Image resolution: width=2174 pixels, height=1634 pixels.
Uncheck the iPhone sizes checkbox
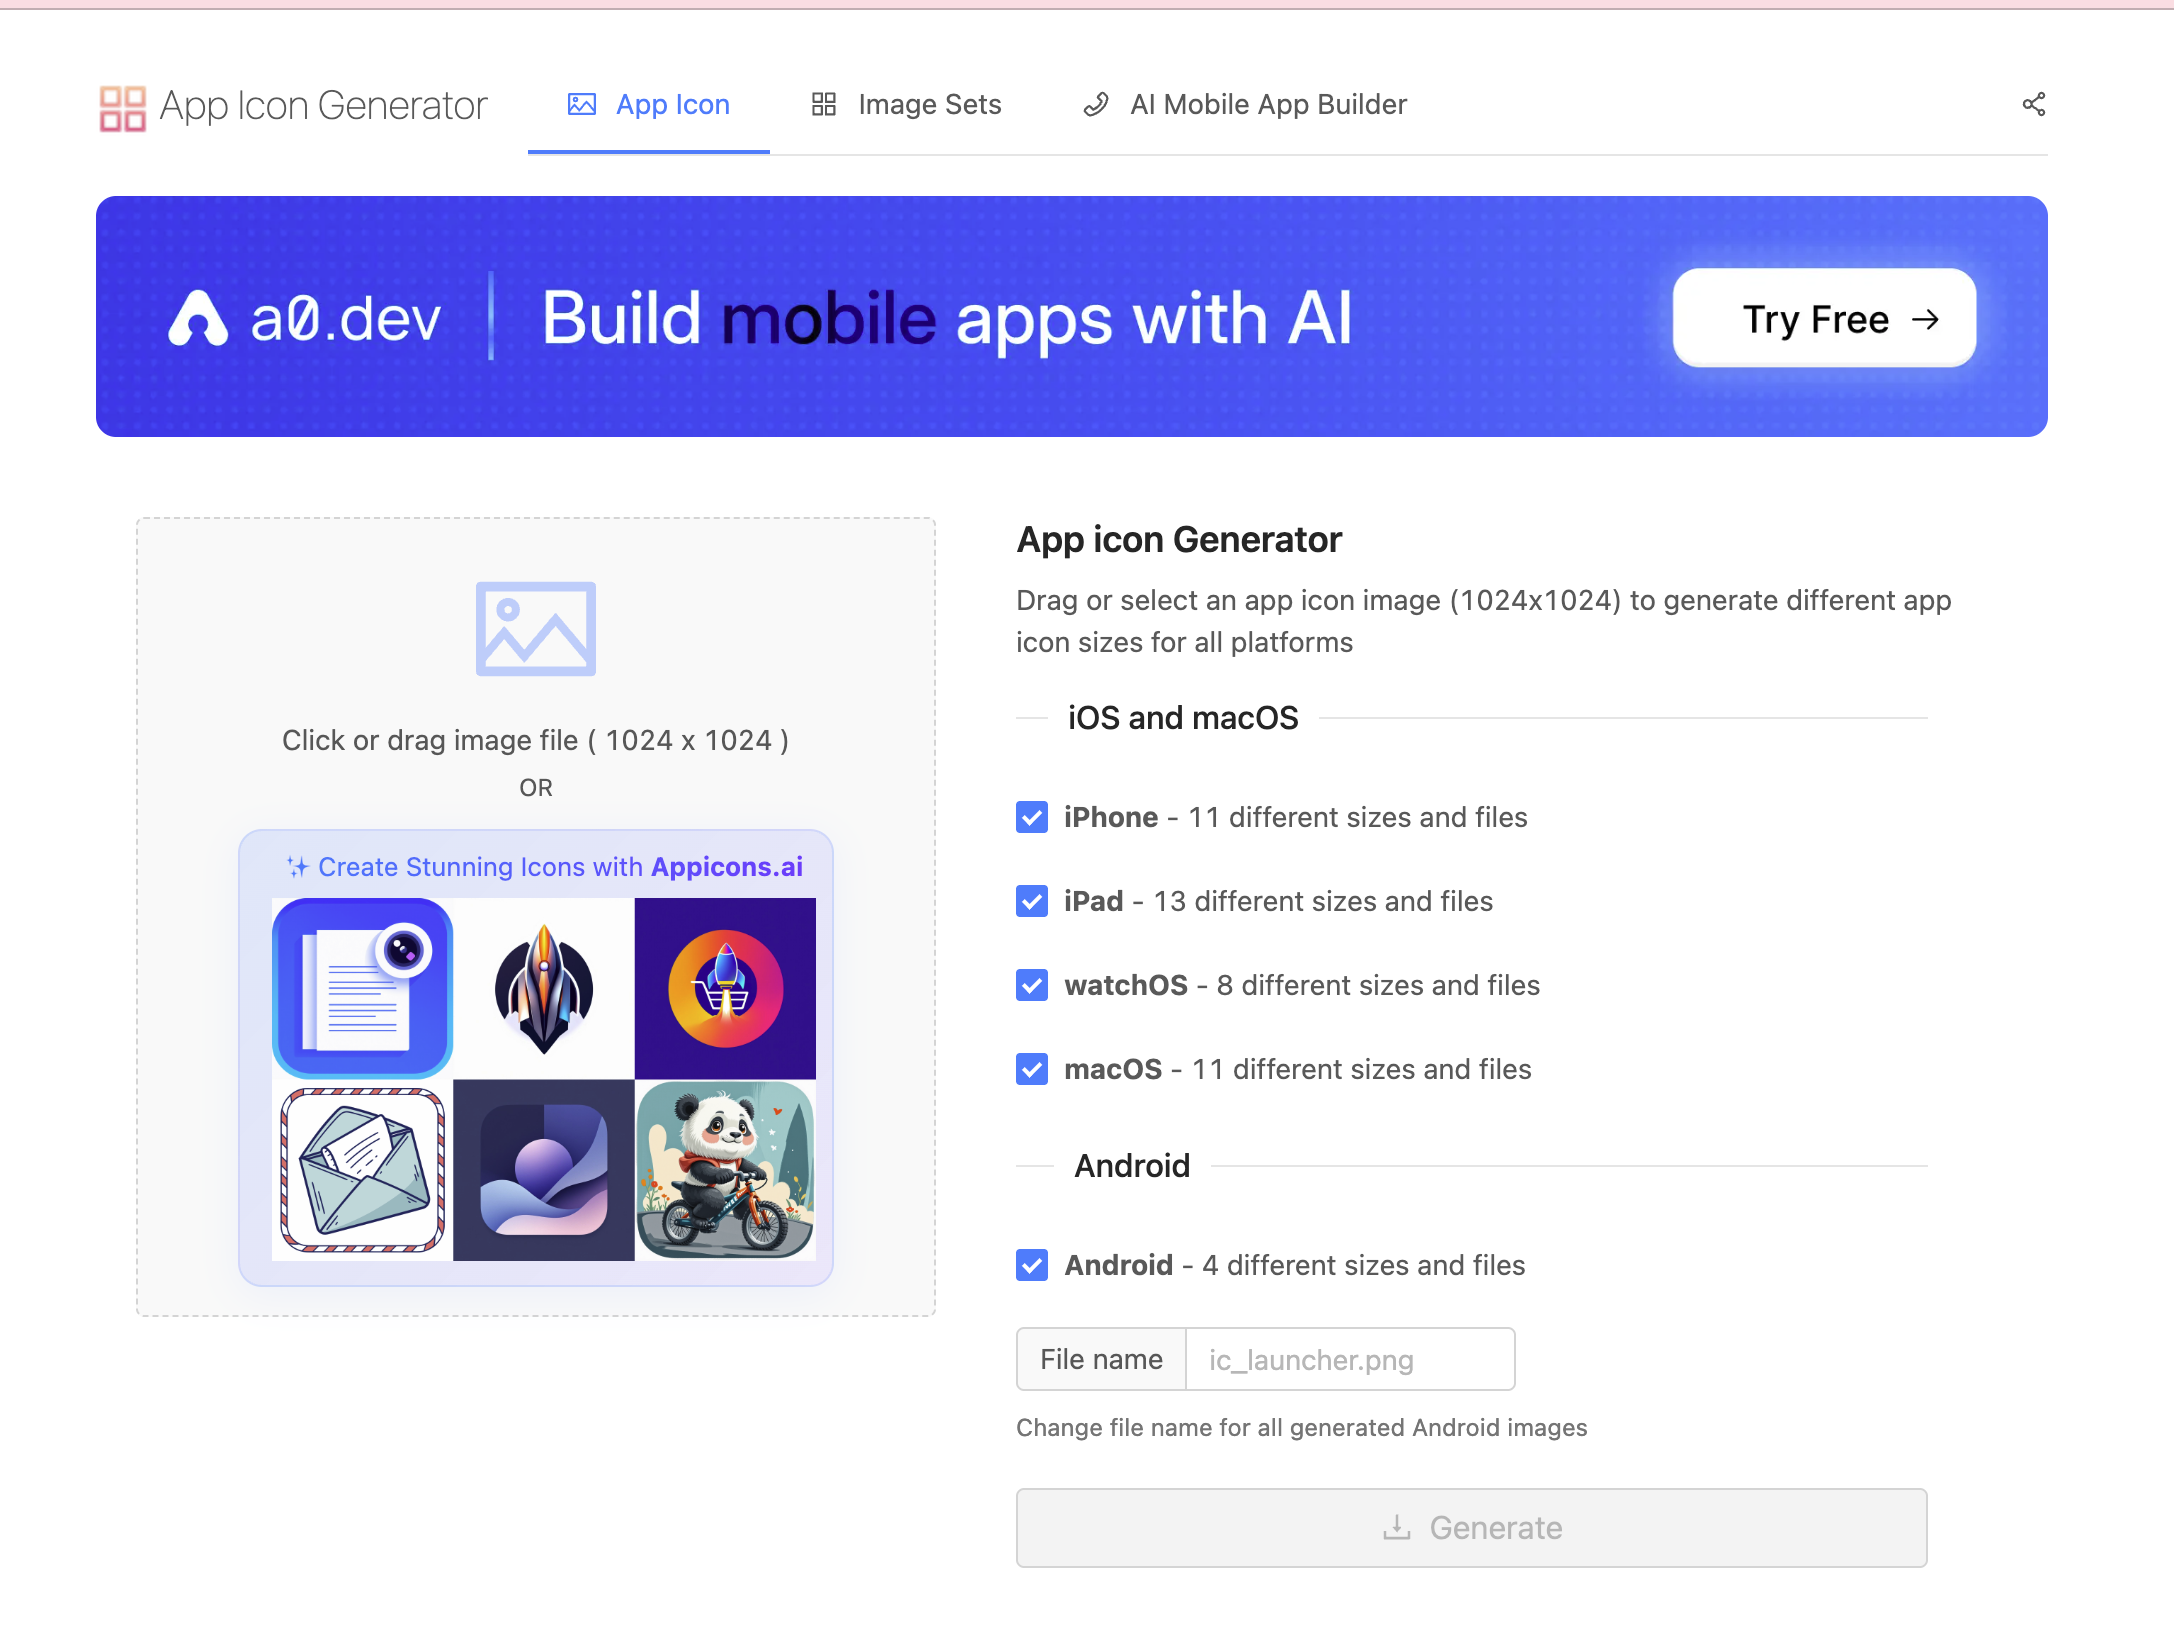pos(1032,817)
